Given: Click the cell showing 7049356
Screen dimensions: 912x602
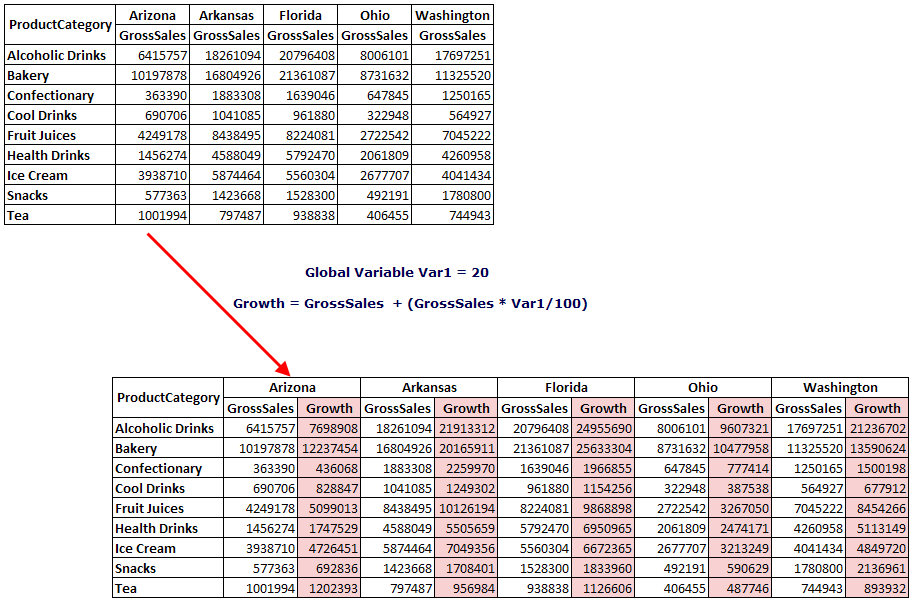Looking at the screenshot, I should point(466,548).
